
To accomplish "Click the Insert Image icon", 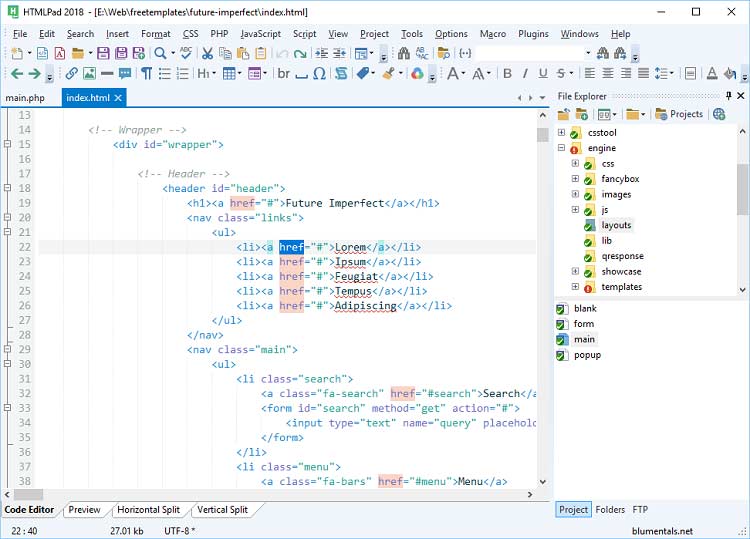I will coord(89,74).
